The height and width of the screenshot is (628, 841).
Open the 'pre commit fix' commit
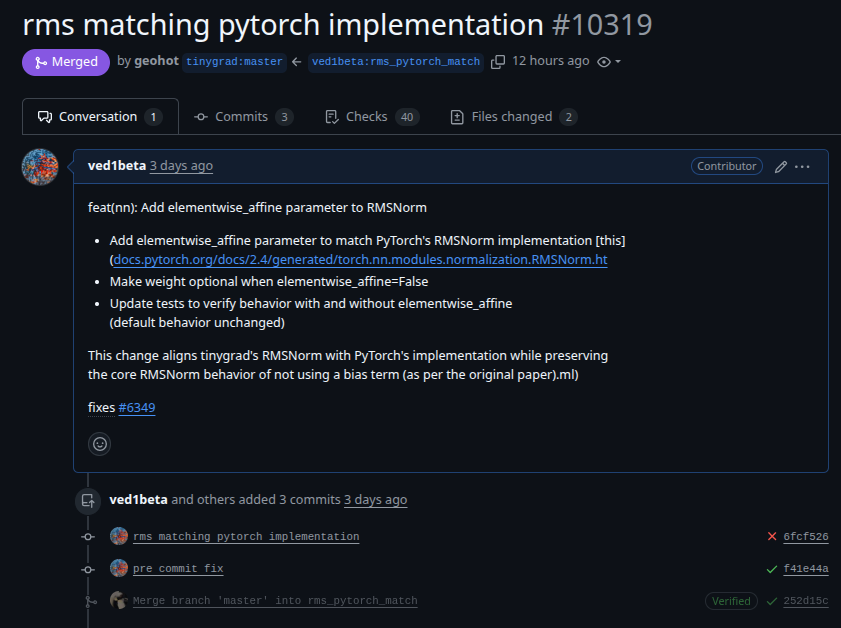178,568
